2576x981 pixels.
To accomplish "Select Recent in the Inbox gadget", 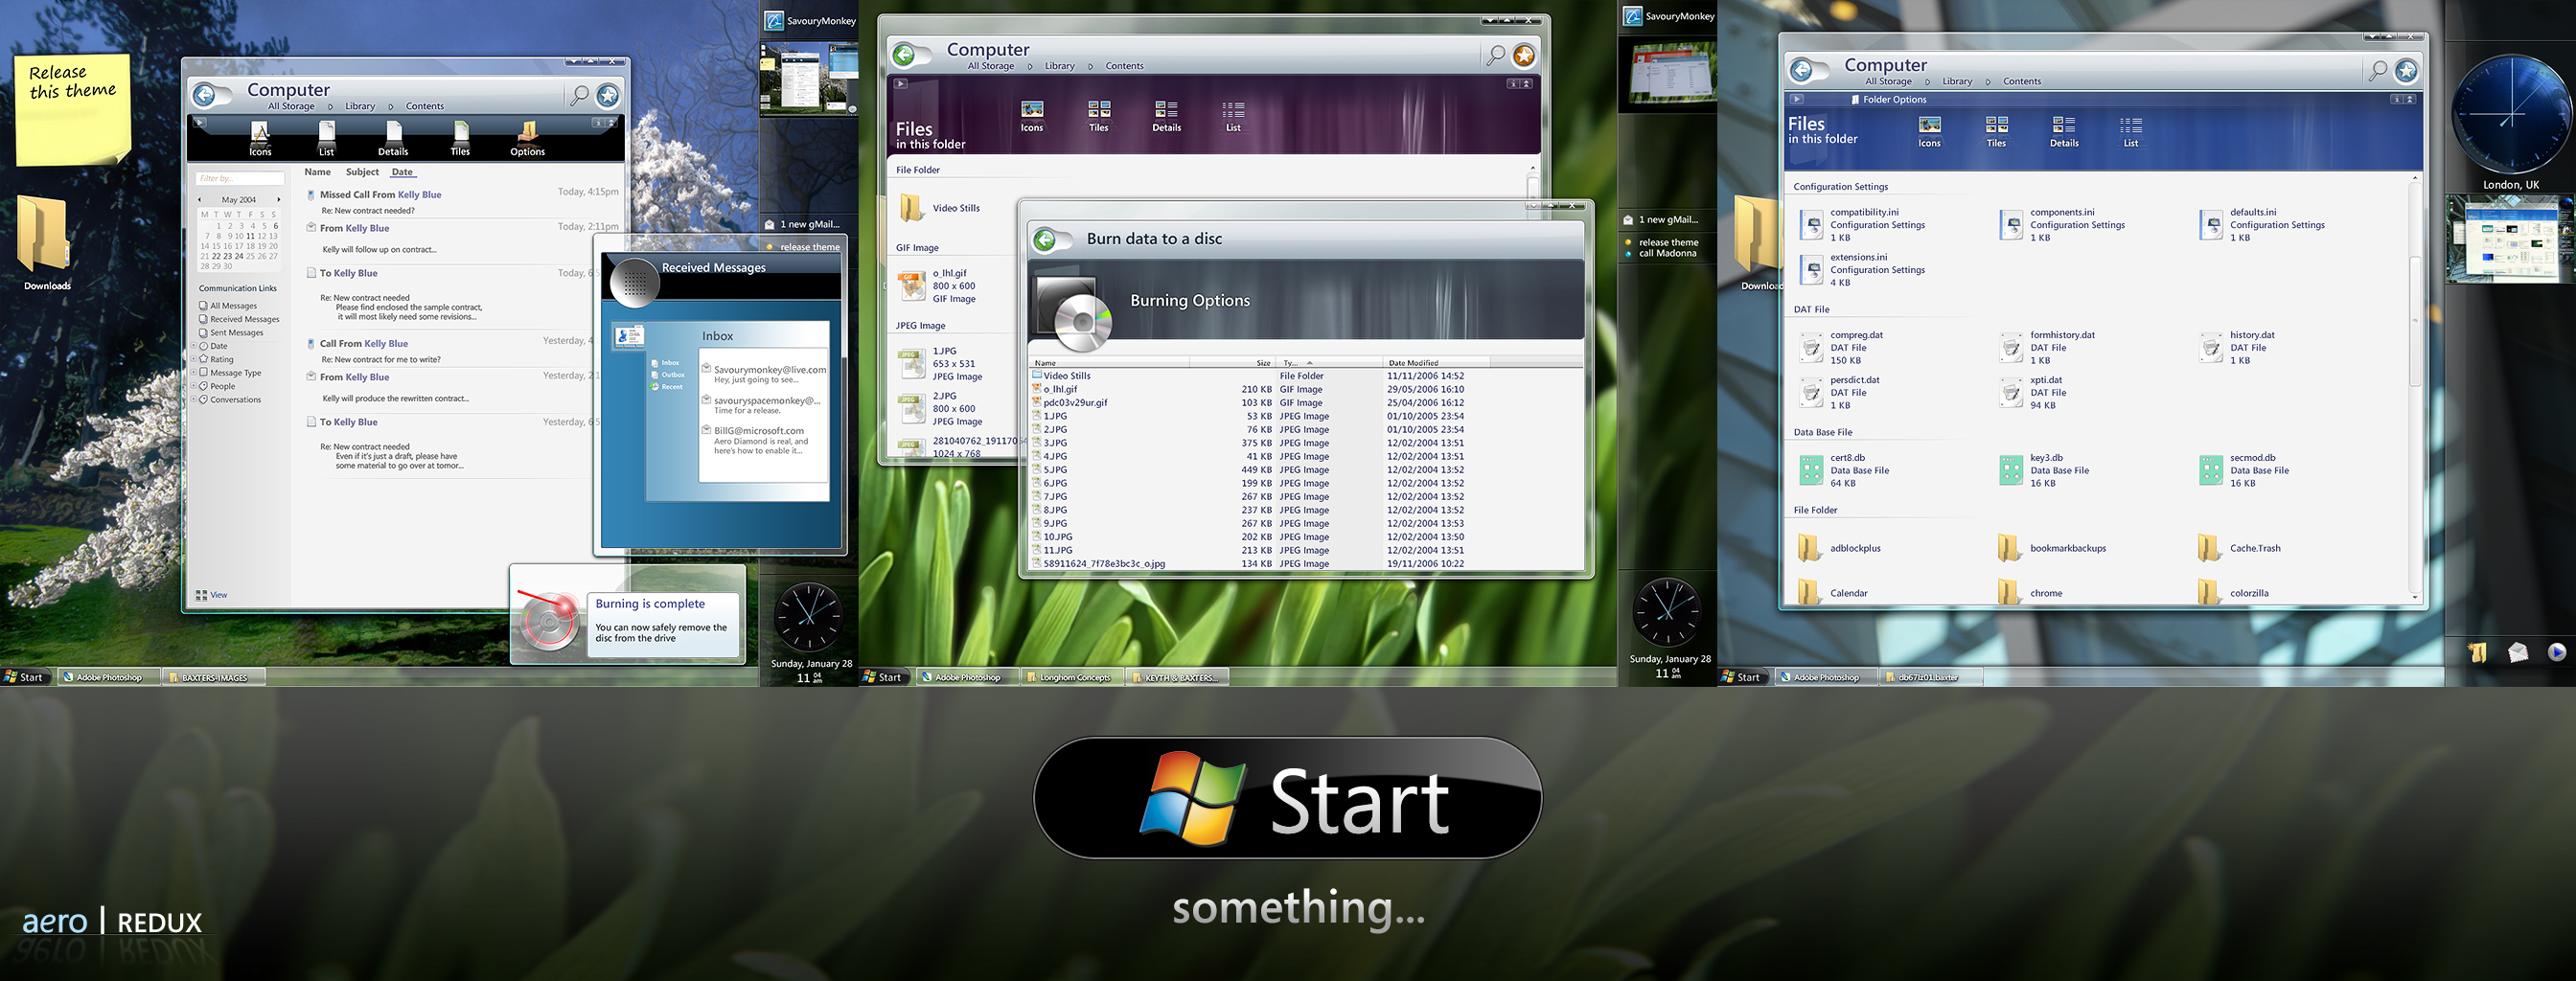I will pos(667,387).
